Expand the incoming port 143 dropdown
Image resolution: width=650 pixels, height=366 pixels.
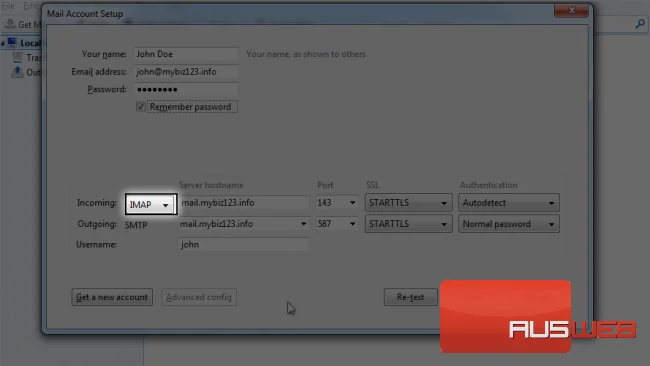[x=352, y=203]
